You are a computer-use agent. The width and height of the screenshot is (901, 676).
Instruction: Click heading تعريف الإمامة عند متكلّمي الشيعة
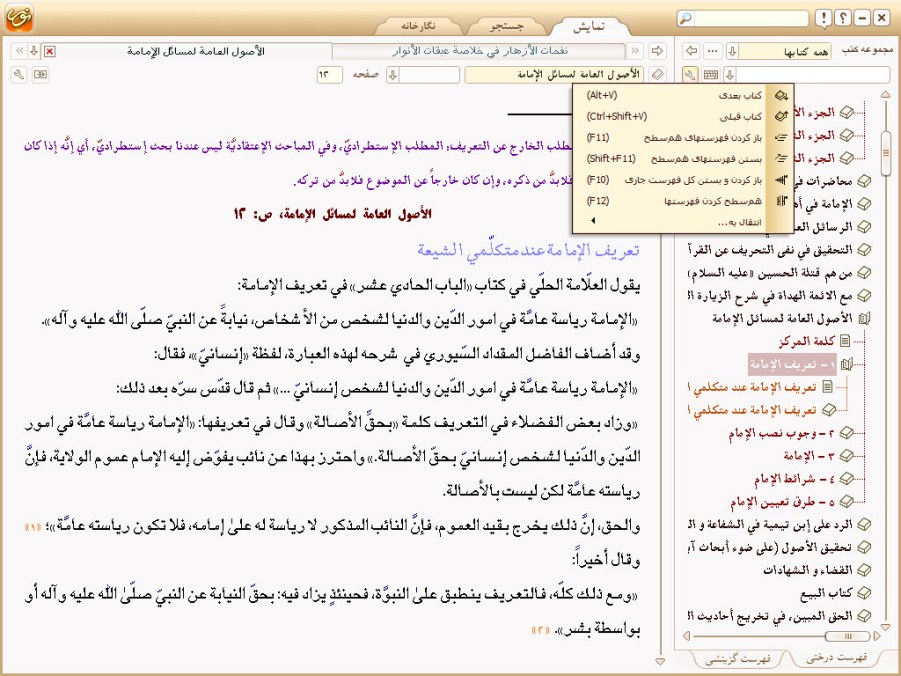(528, 250)
